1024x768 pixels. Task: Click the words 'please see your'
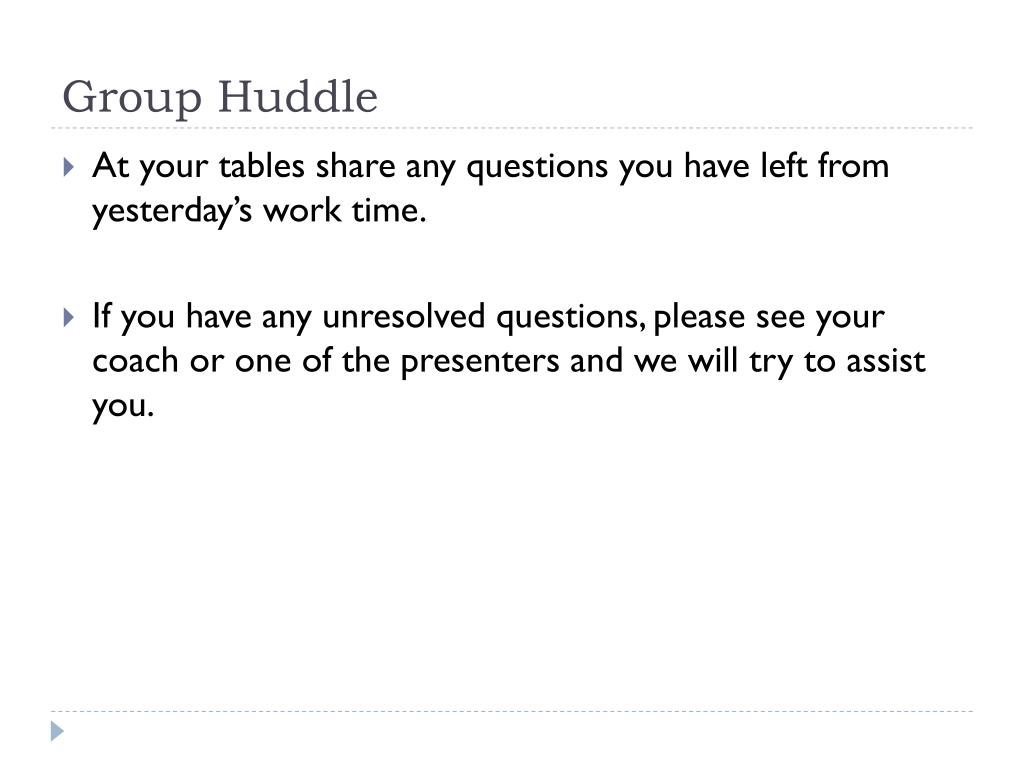coord(769,318)
